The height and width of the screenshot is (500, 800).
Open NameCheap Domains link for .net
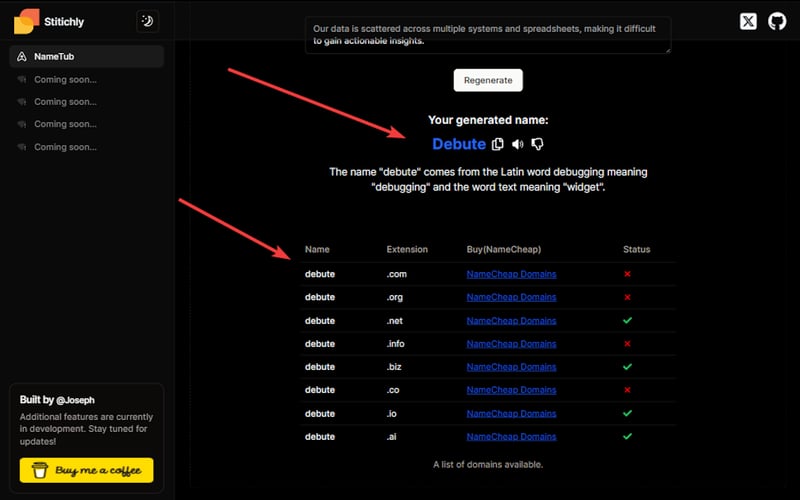pyautogui.click(x=511, y=320)
